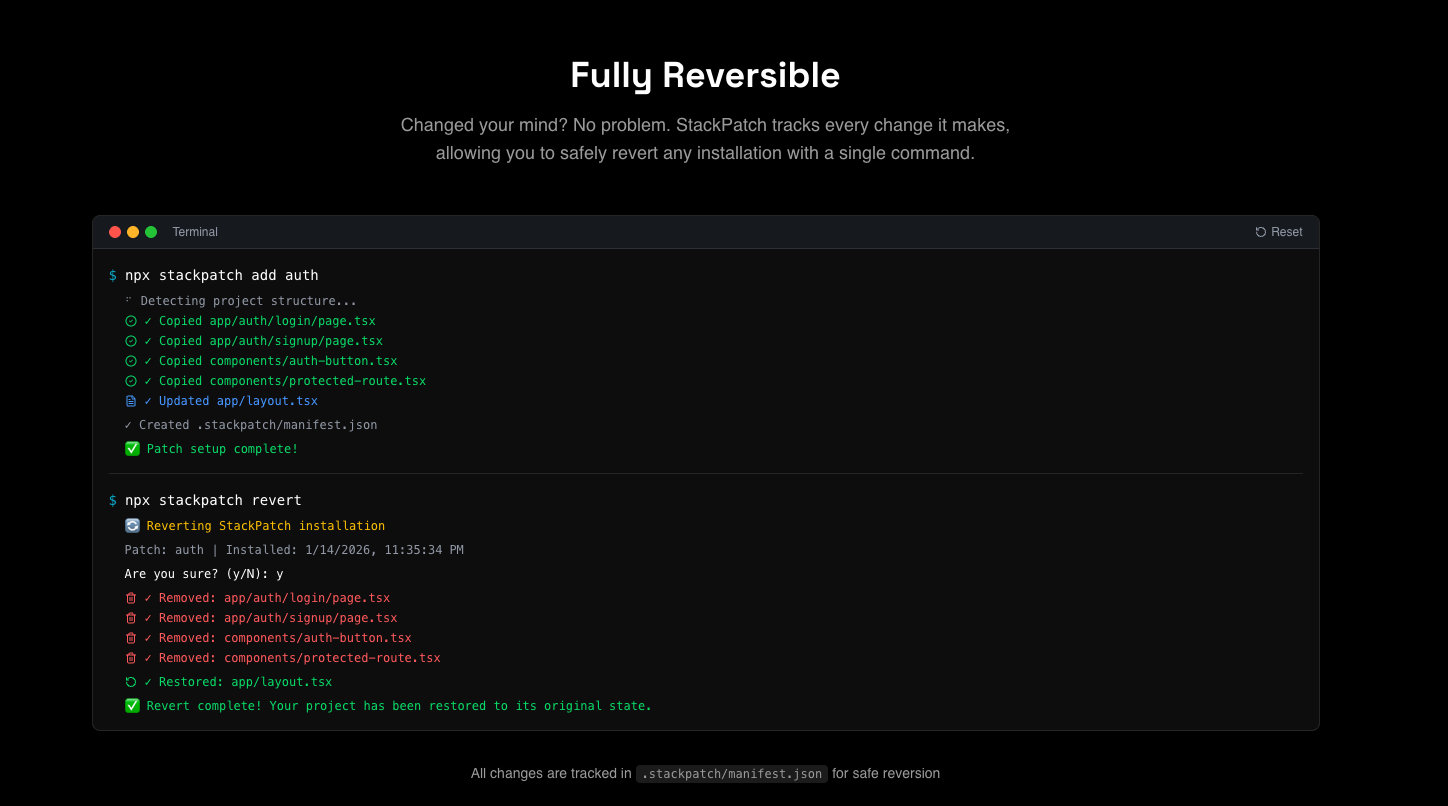Click the trash icon next to Removed app/auth/login/page.tsx
Screen dimensions: 1448x806
click(x=131, y=597)
